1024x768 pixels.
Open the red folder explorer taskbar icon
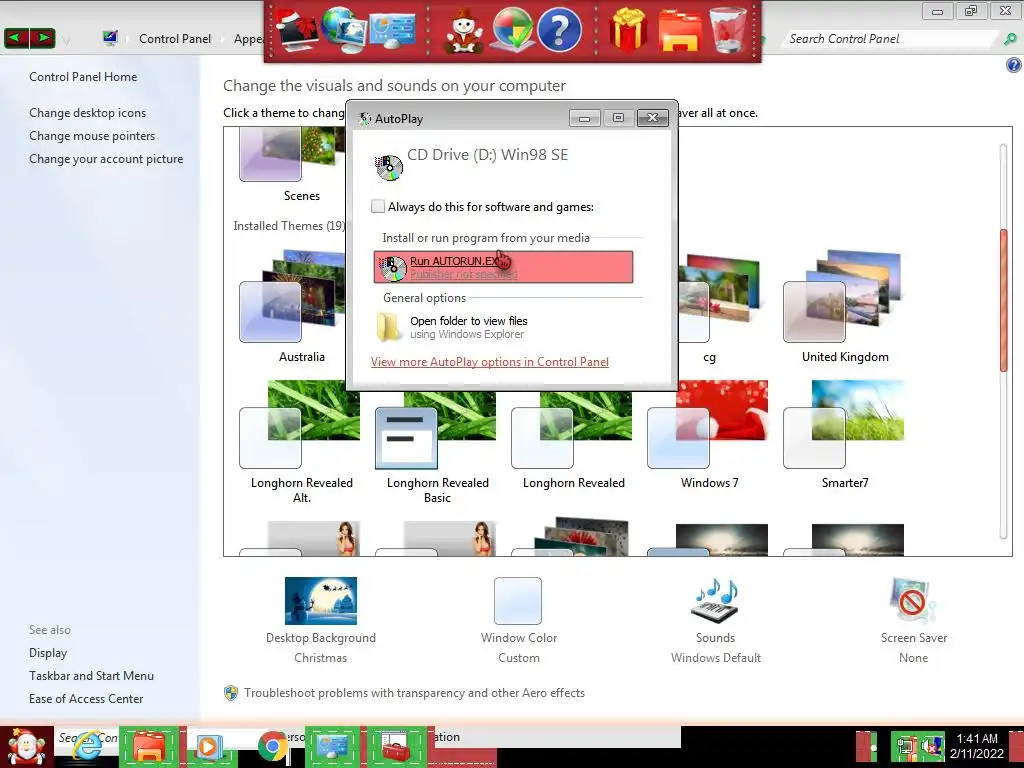pyautogui.click(x=148, y=747)
